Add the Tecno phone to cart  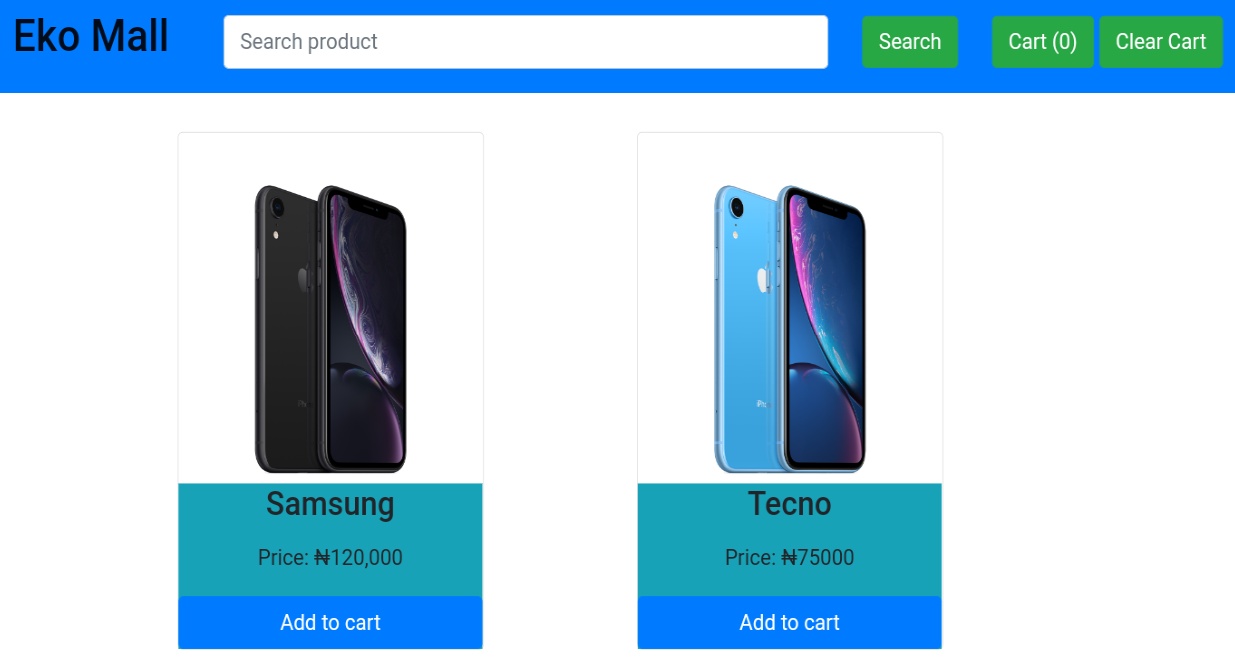[x=789, y=622]
